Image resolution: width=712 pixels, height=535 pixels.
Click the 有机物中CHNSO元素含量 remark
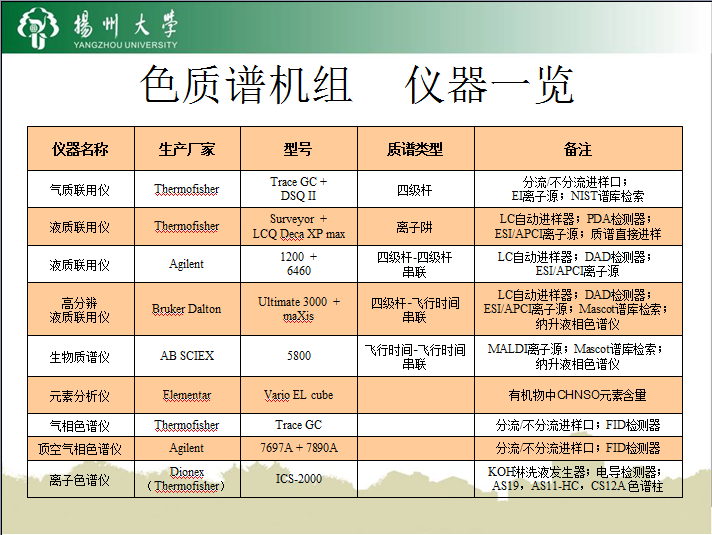tap(578, 395)
